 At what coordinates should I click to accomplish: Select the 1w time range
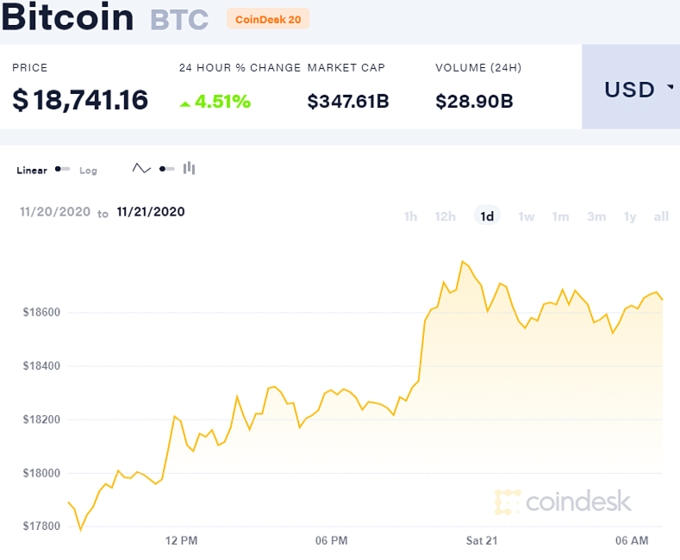[527, 216]
